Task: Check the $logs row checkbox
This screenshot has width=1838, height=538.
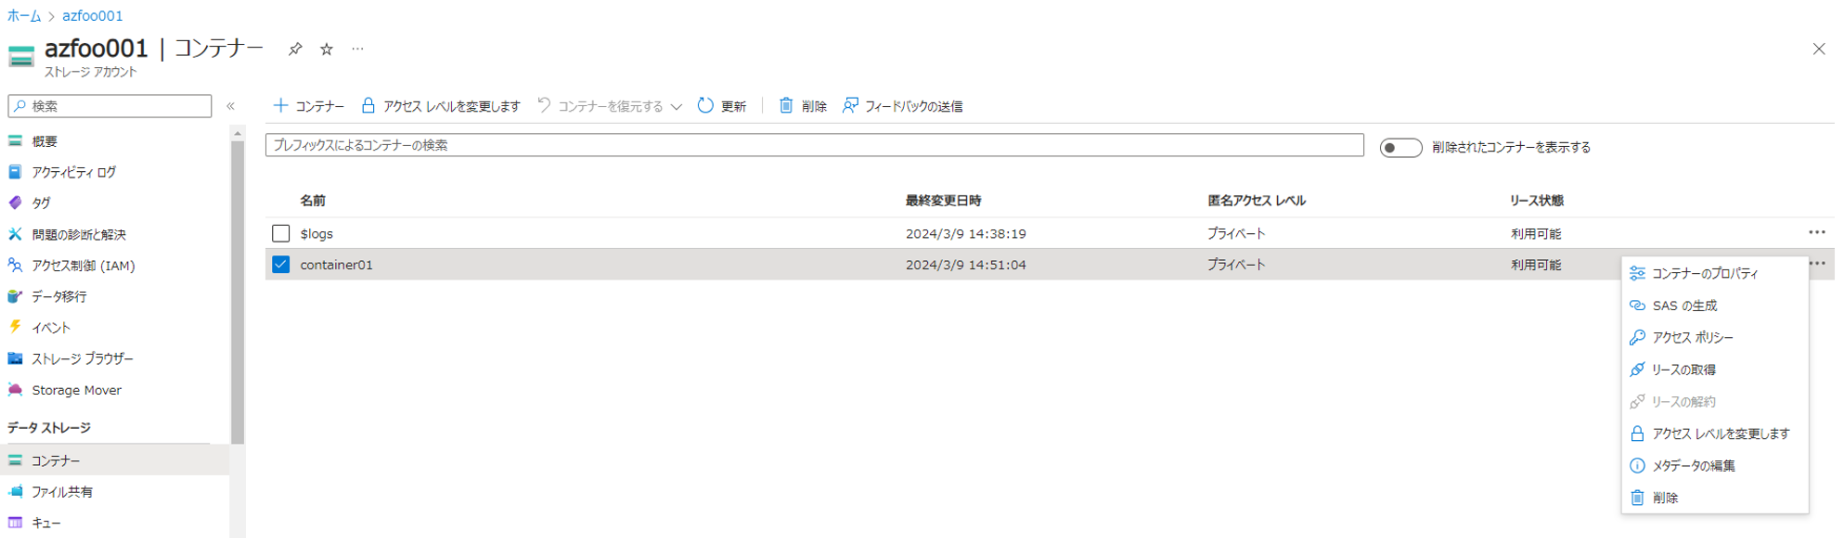Action: click(281, 233)
